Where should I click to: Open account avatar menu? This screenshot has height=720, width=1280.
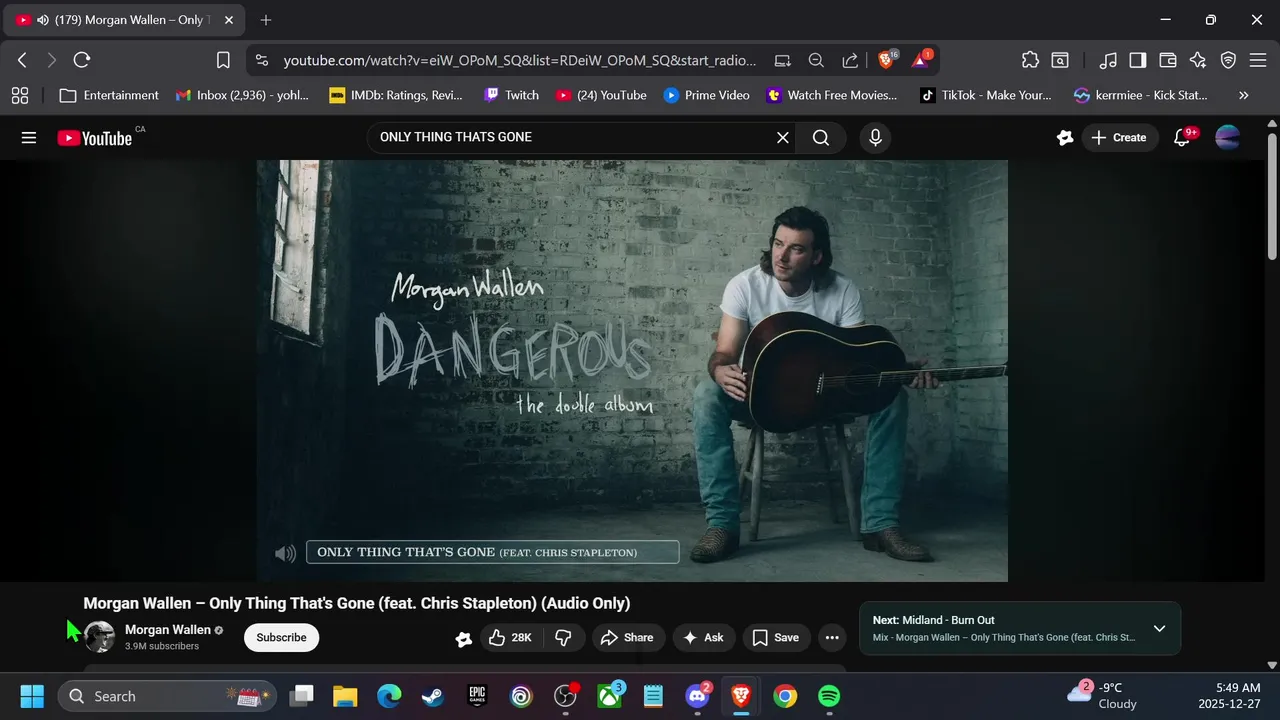[1227, 138]
